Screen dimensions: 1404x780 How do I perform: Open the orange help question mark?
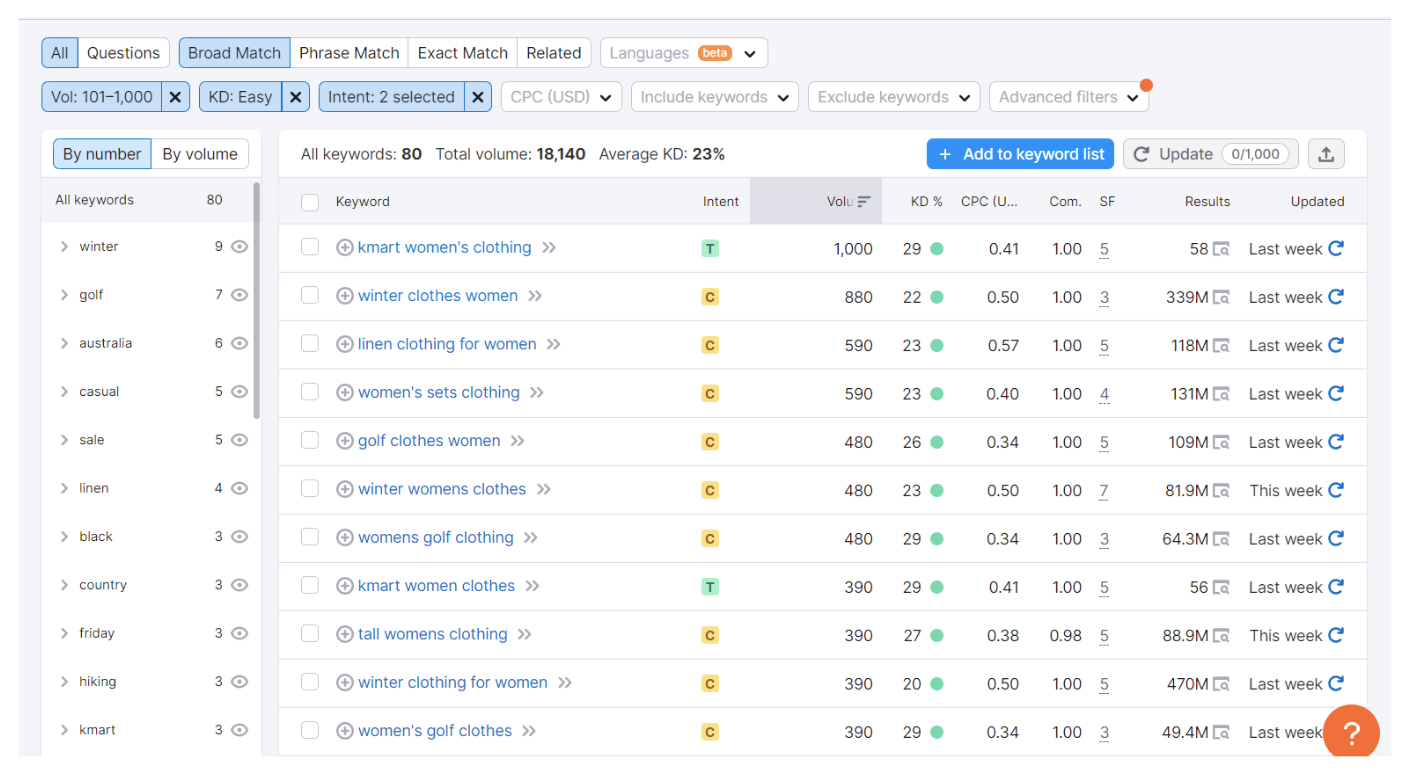coord(1351,731)
